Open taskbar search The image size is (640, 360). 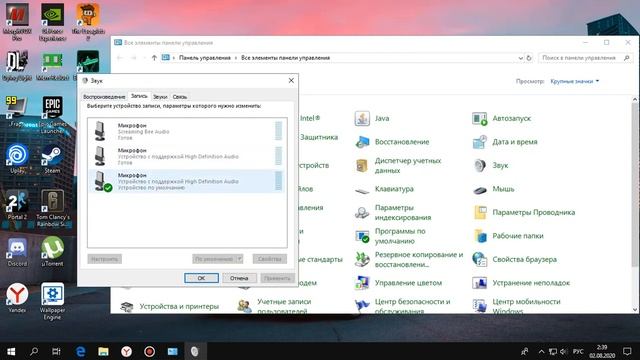[34, 351]
